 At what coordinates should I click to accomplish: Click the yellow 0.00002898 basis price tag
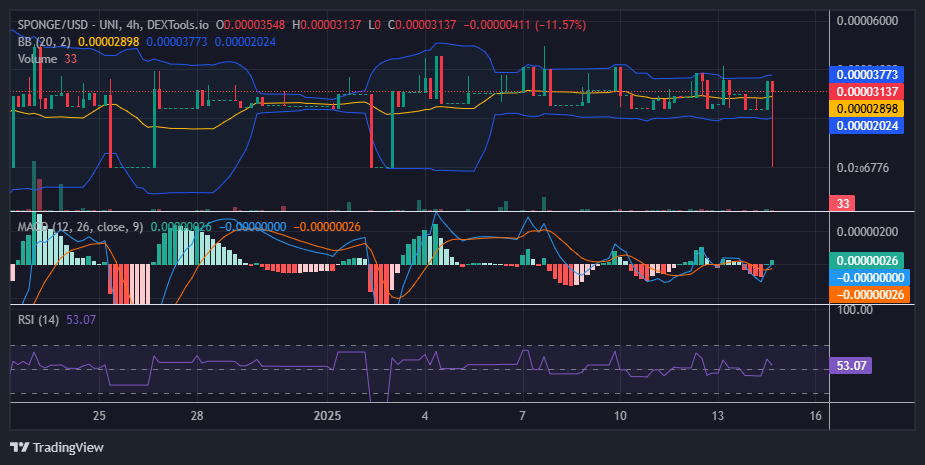pos(867,109)
